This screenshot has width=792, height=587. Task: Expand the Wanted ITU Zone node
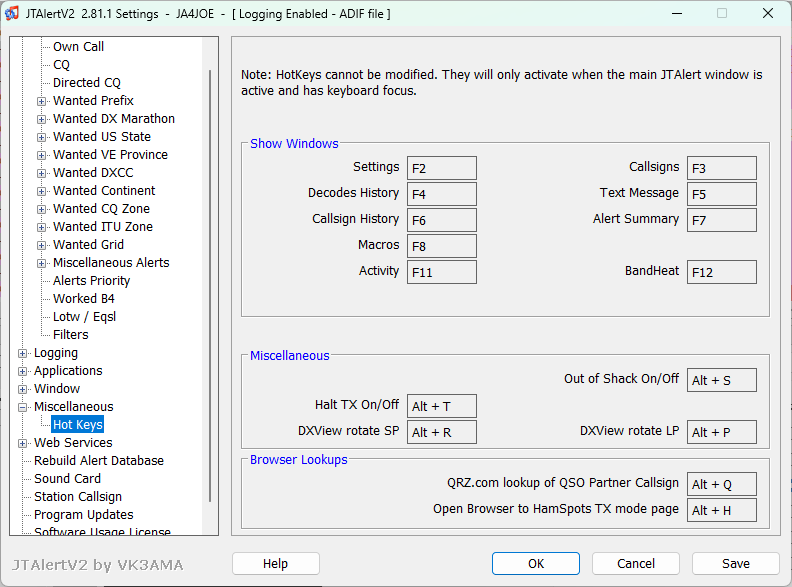click(x=41, y=227)
